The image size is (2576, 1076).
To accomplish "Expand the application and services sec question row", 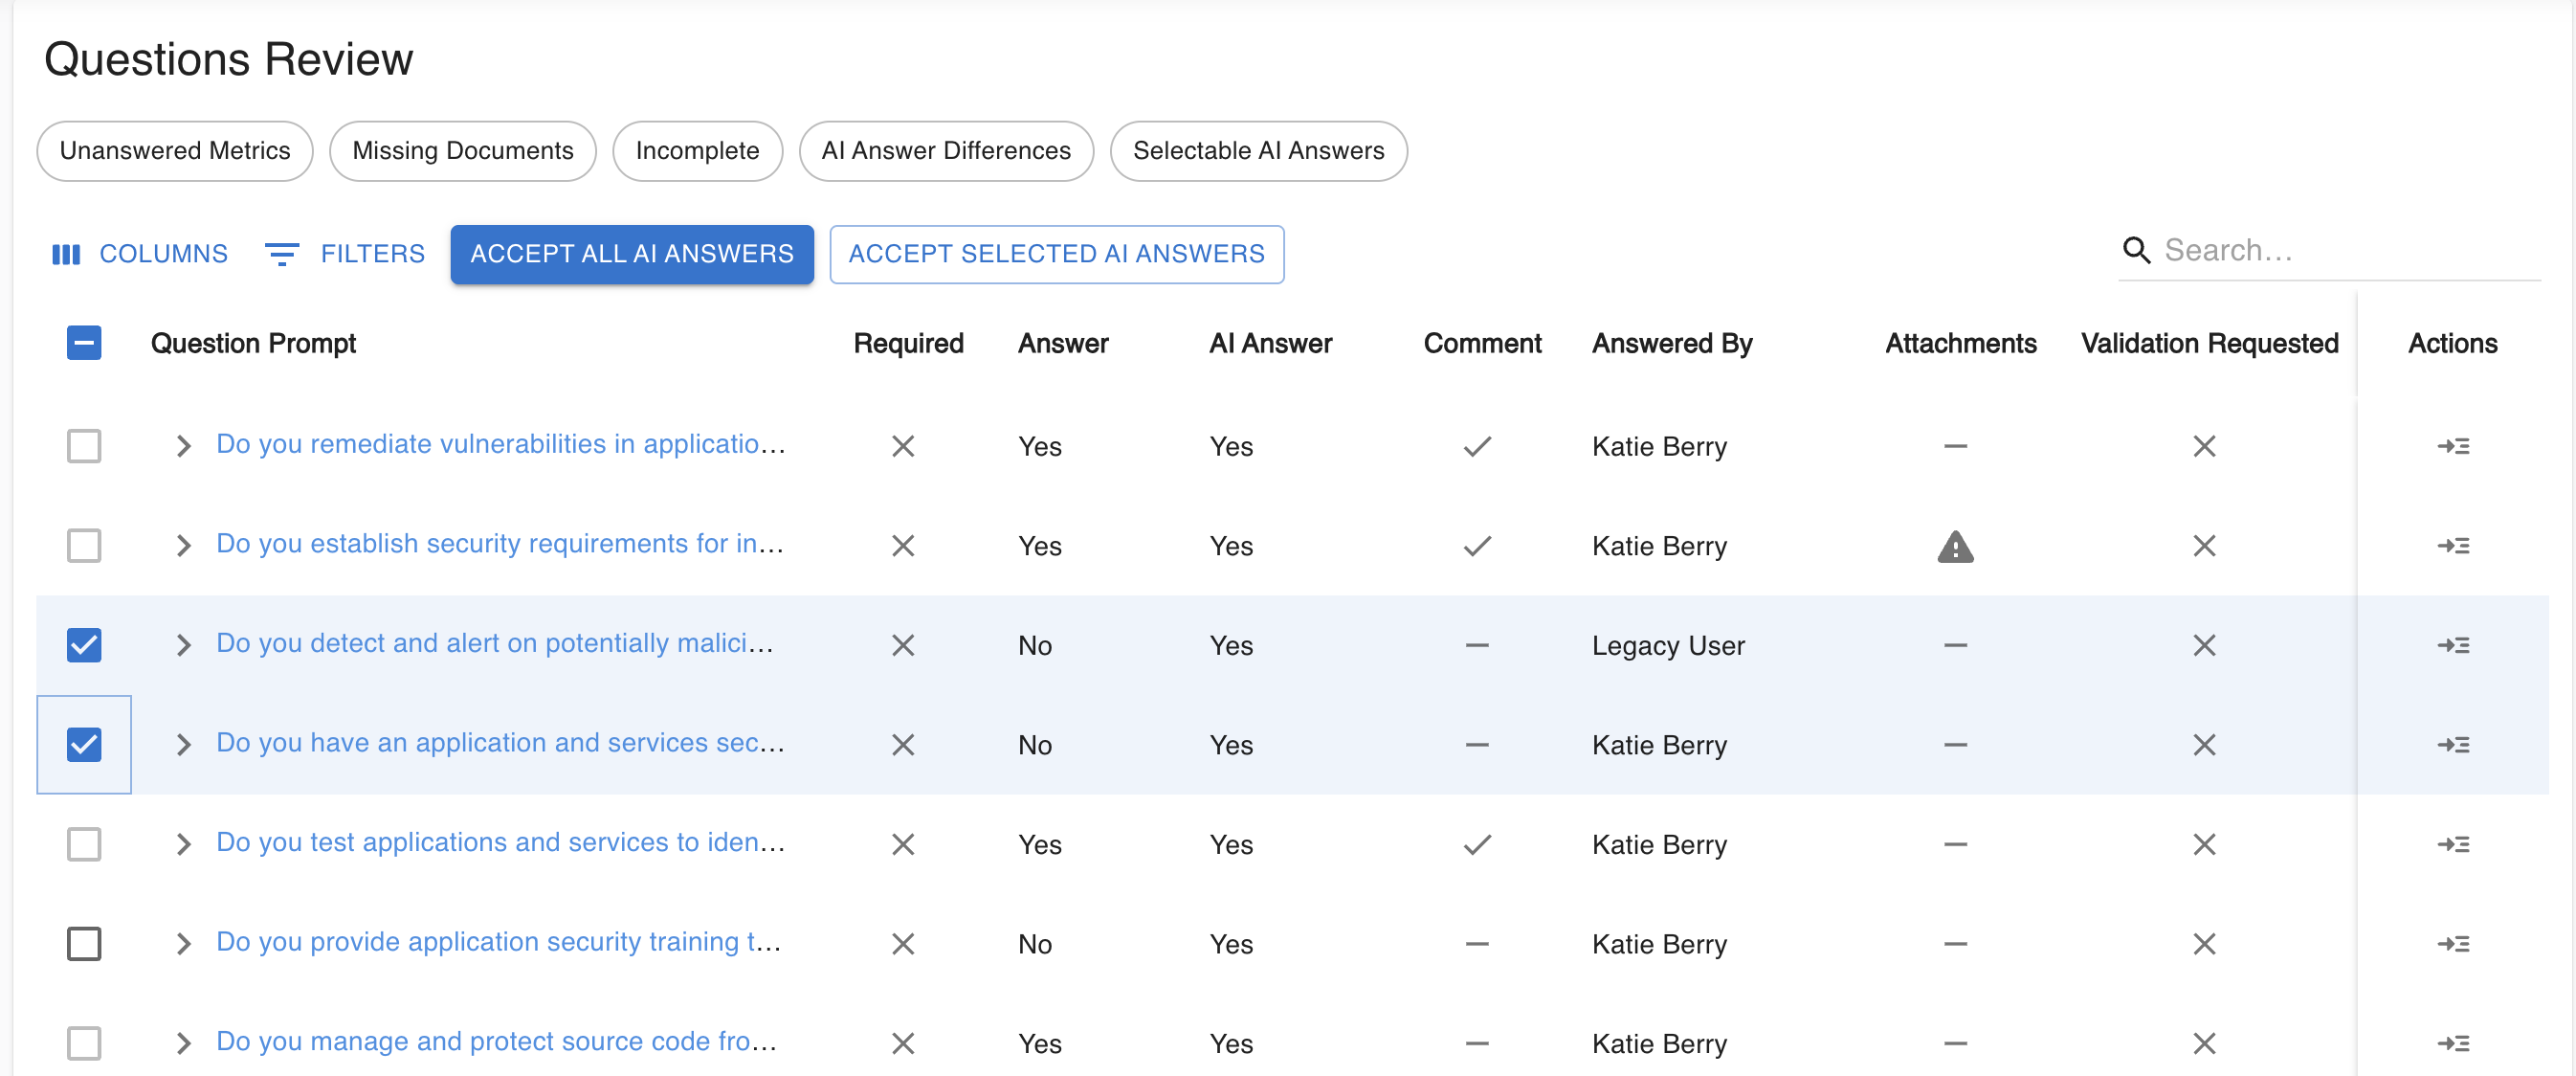I will pyautogui.click(x=183, y=745).
